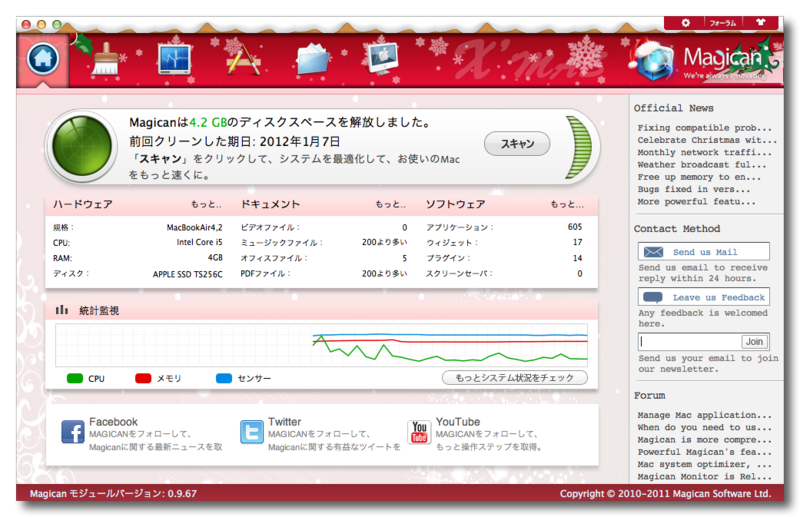This screenshot has height=517, width=800.
Task: Open news 'Celebrate Christmas wit...'
Action: [x=707, y=140]
